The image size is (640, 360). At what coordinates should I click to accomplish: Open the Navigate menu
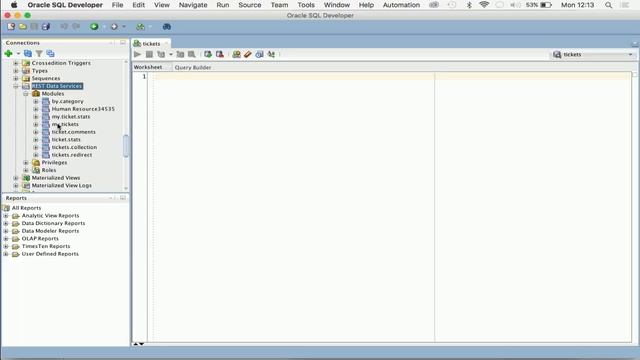tap(193, 5)
